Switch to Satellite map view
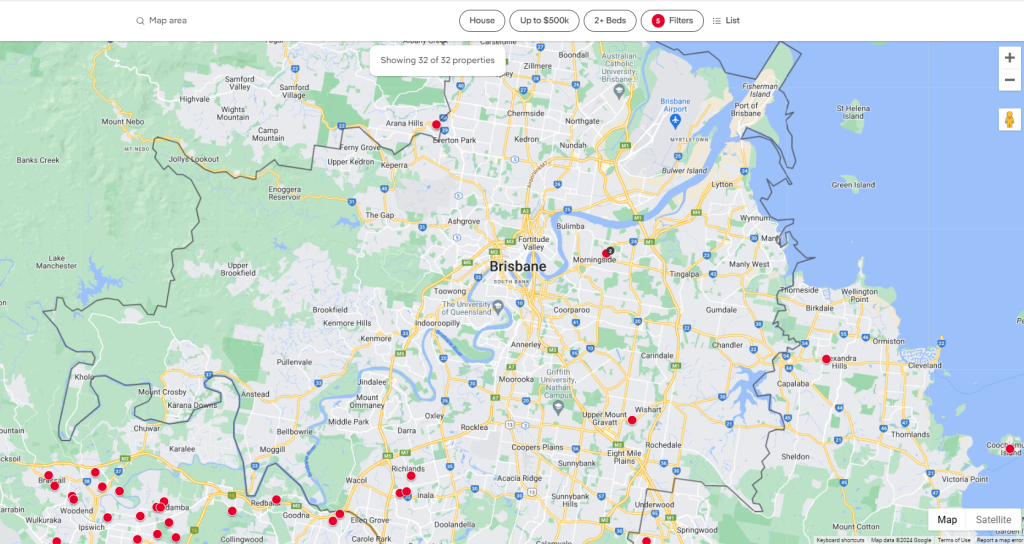This screenshot has height=544, width=1024. (993, 520)
